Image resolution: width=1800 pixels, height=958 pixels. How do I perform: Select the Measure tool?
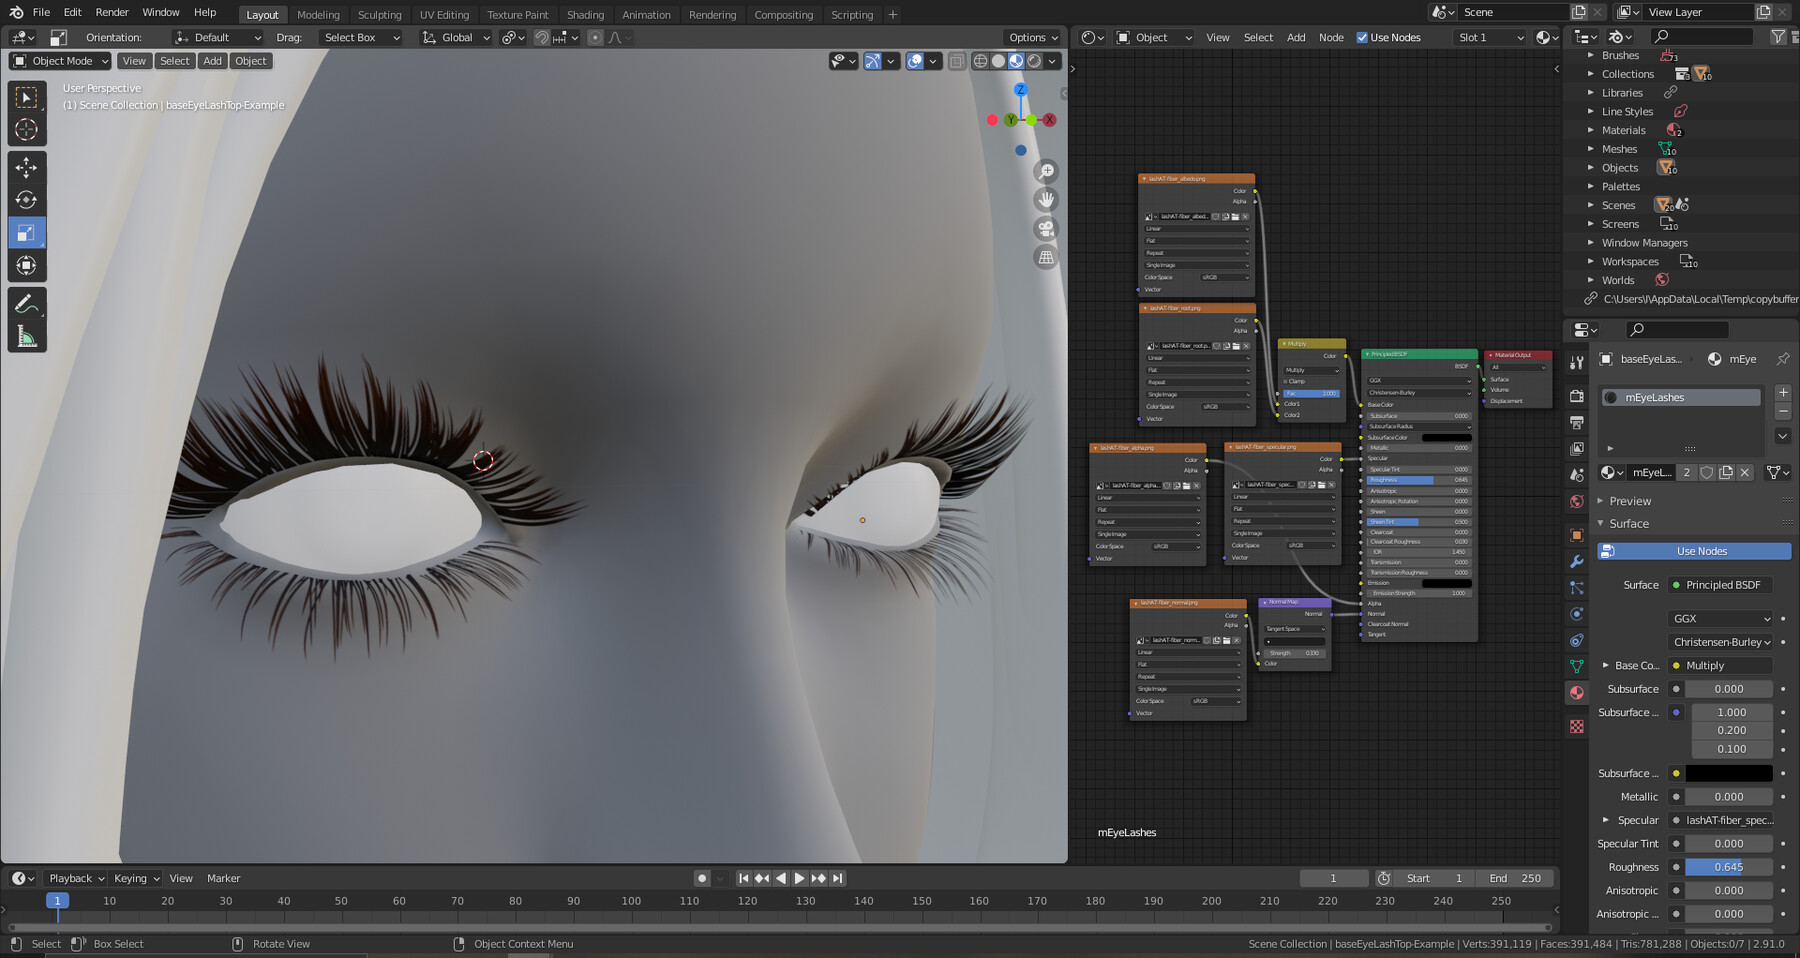(27, 337)
